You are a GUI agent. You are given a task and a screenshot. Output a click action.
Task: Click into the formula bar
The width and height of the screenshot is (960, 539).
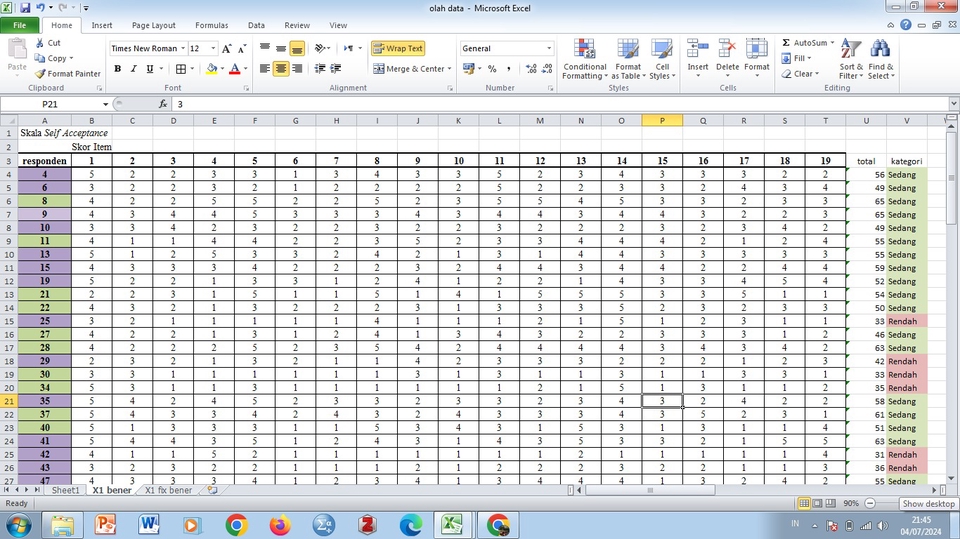click(560, 104)
